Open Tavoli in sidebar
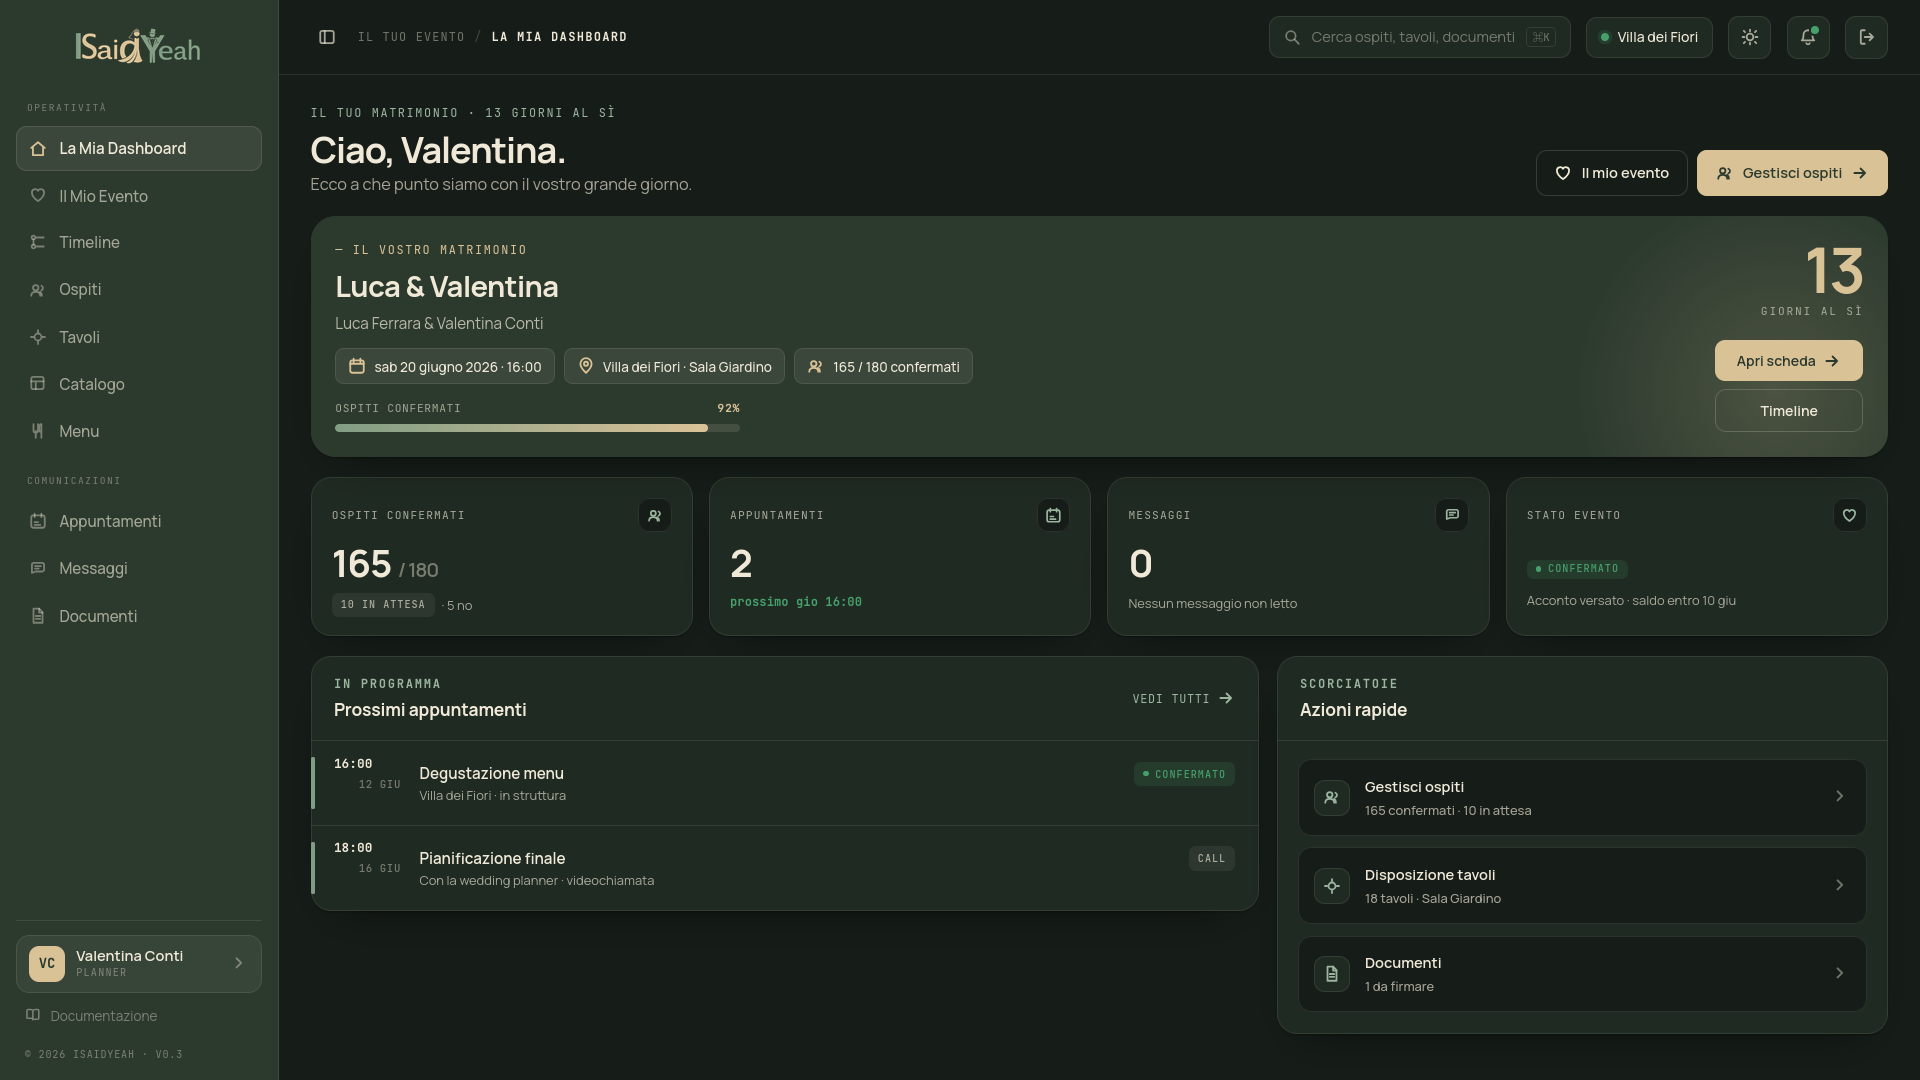 point(139,337)
